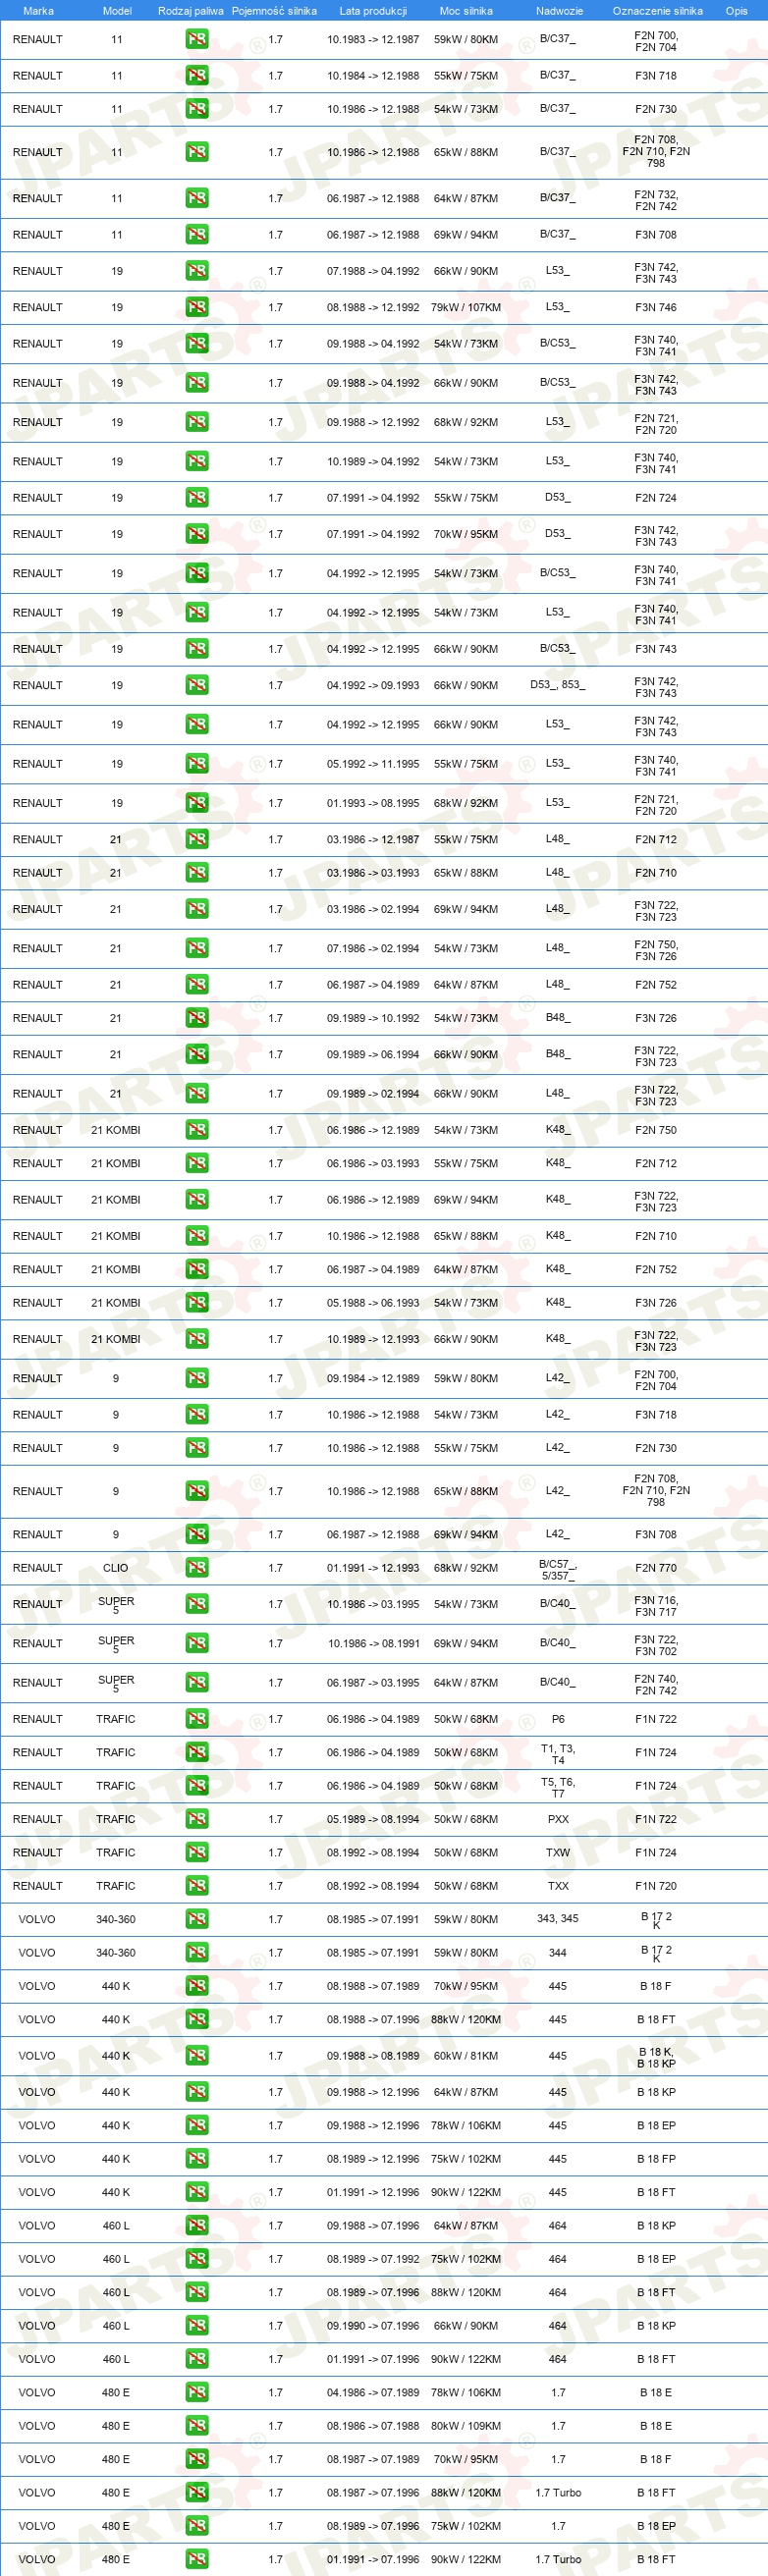Click the Marka column header
The height and width of the screenshot is (2576, 768).
(38, 11)
